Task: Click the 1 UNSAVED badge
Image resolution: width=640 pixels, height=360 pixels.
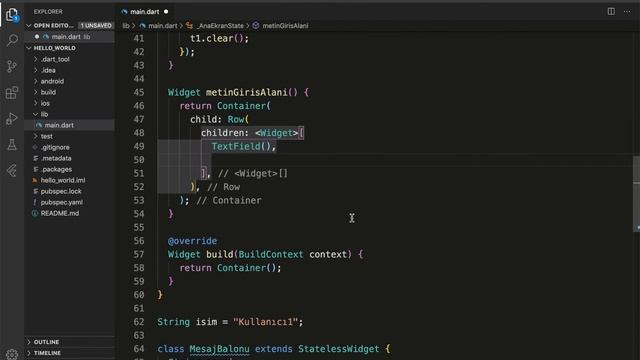Action: click(x=96, y=25)
